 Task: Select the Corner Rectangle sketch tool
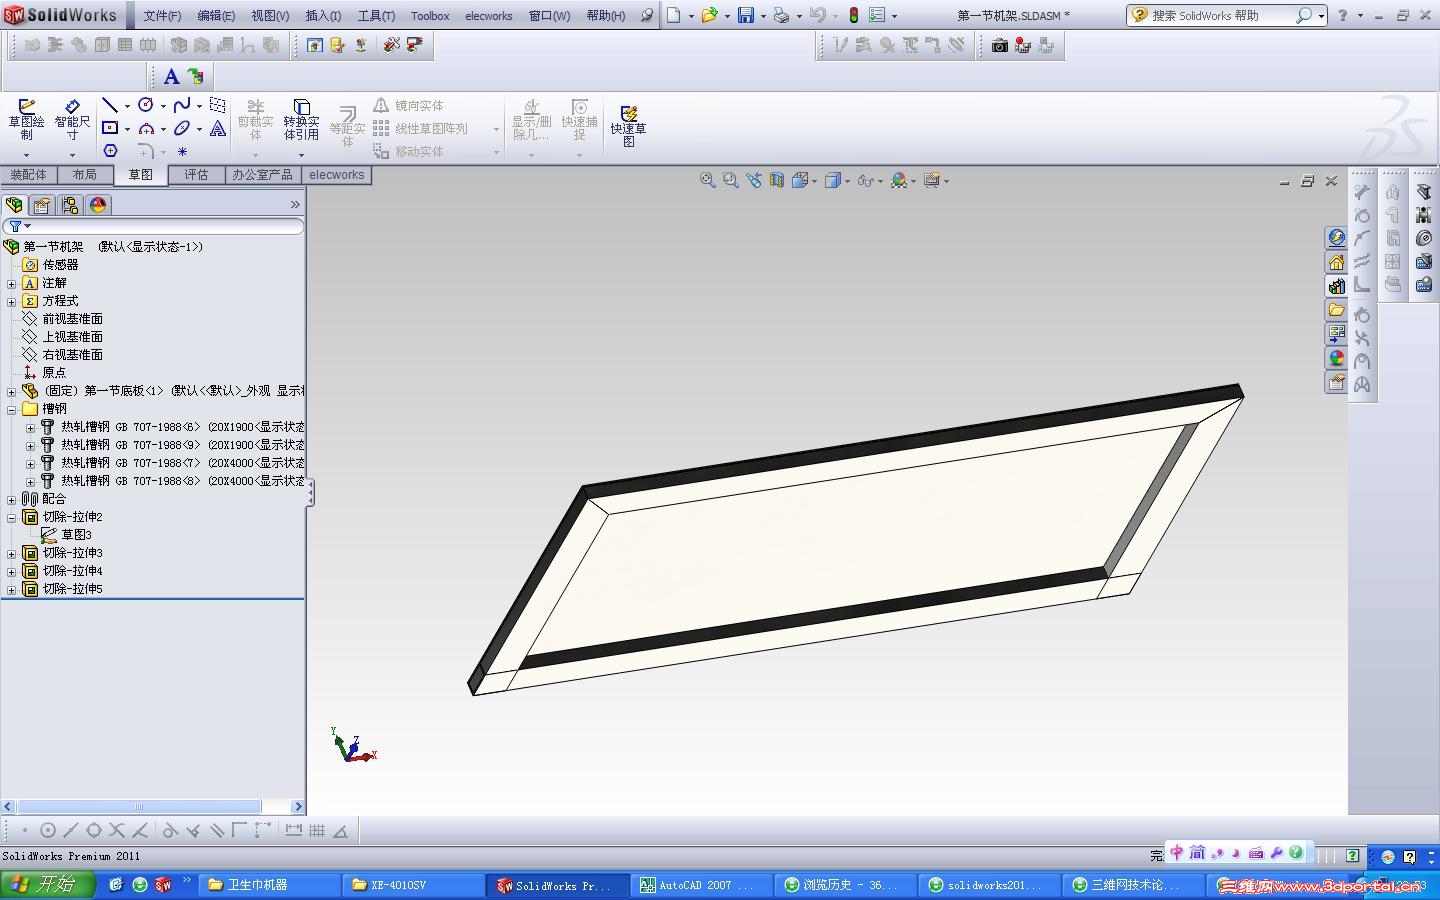point(110,128)
